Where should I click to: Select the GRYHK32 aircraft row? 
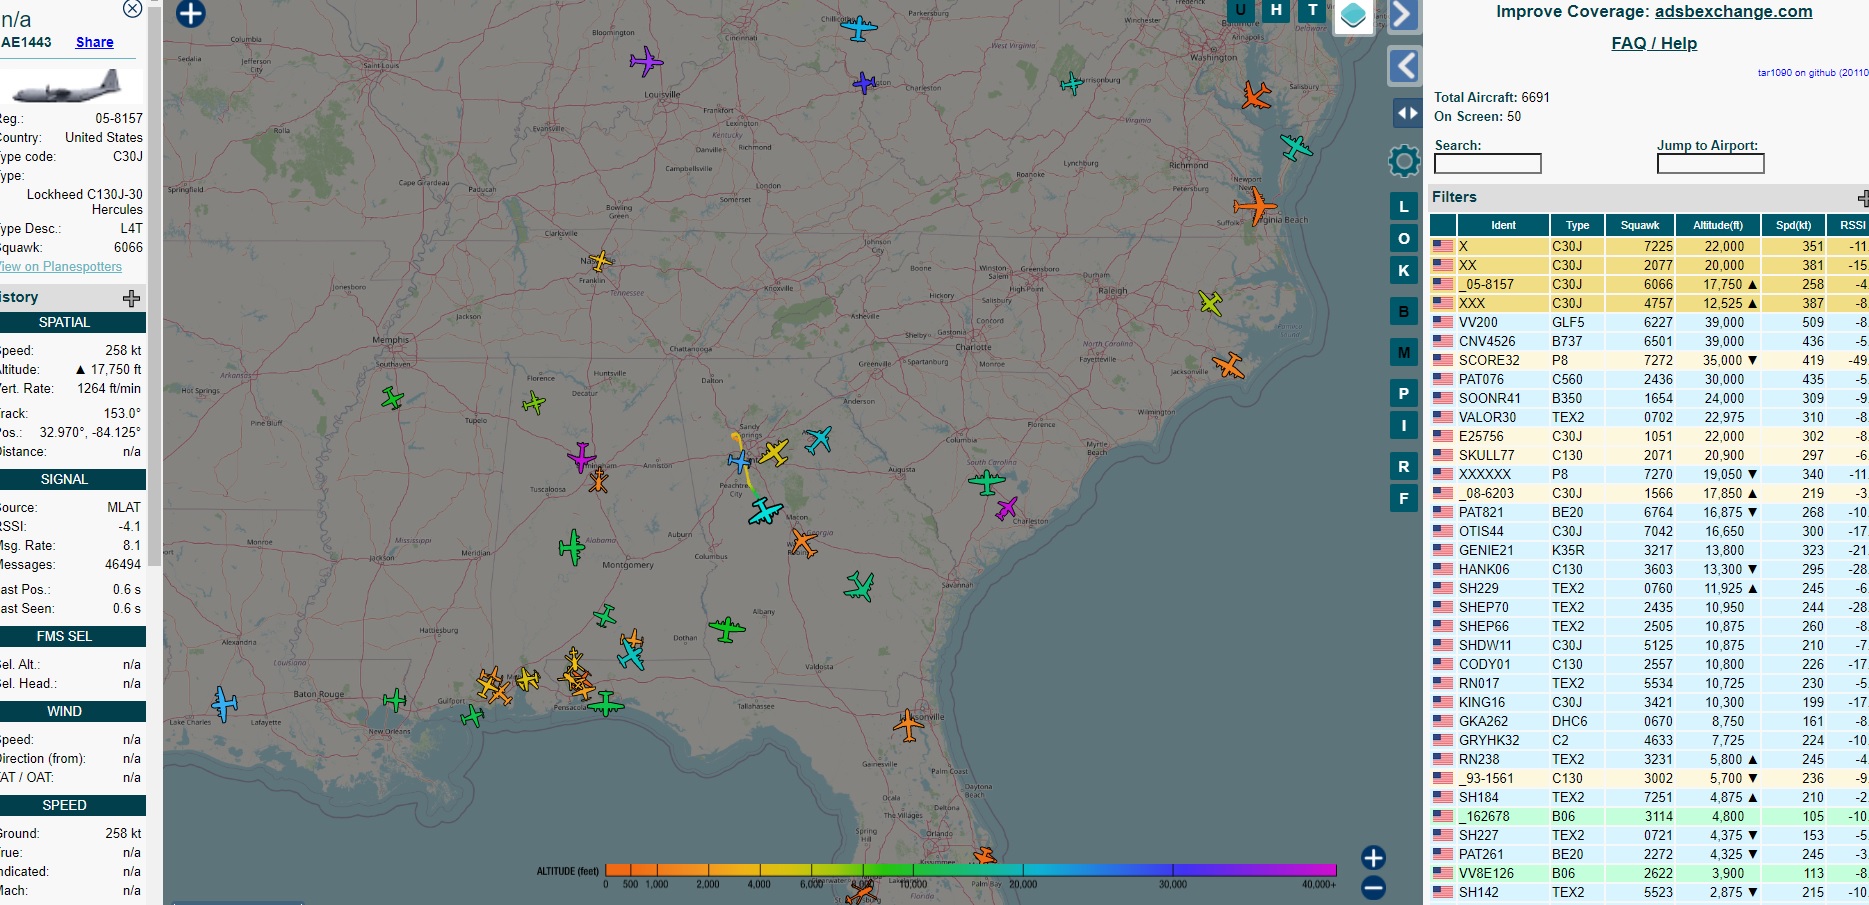1649,740
